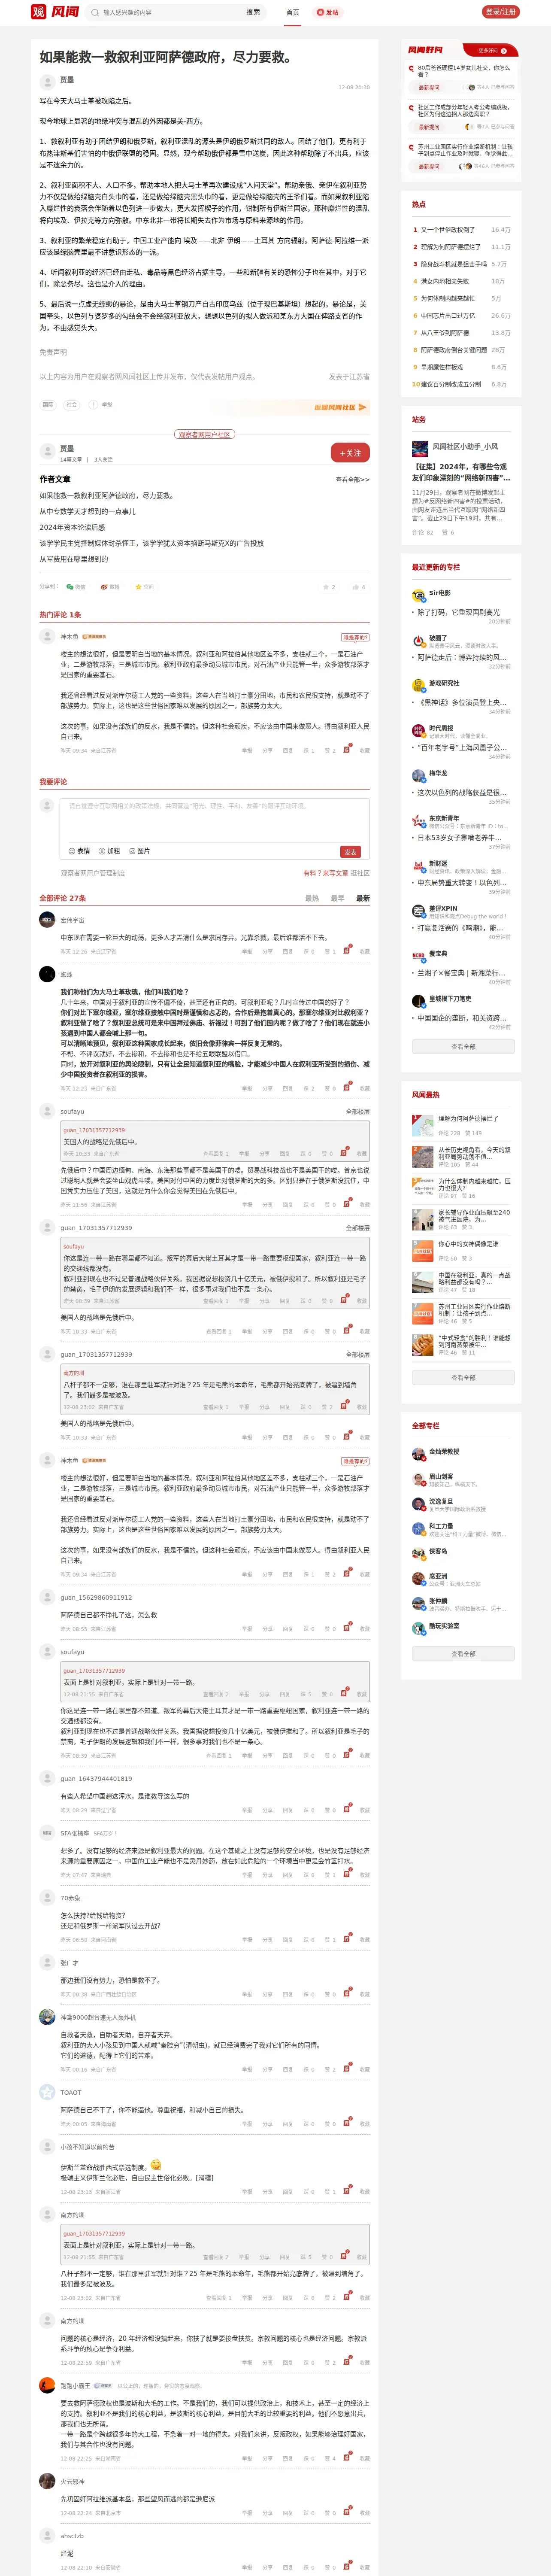Sort comments by 最新 tab
Viewport: 551px width, 2576px height.
coord(363,898)
